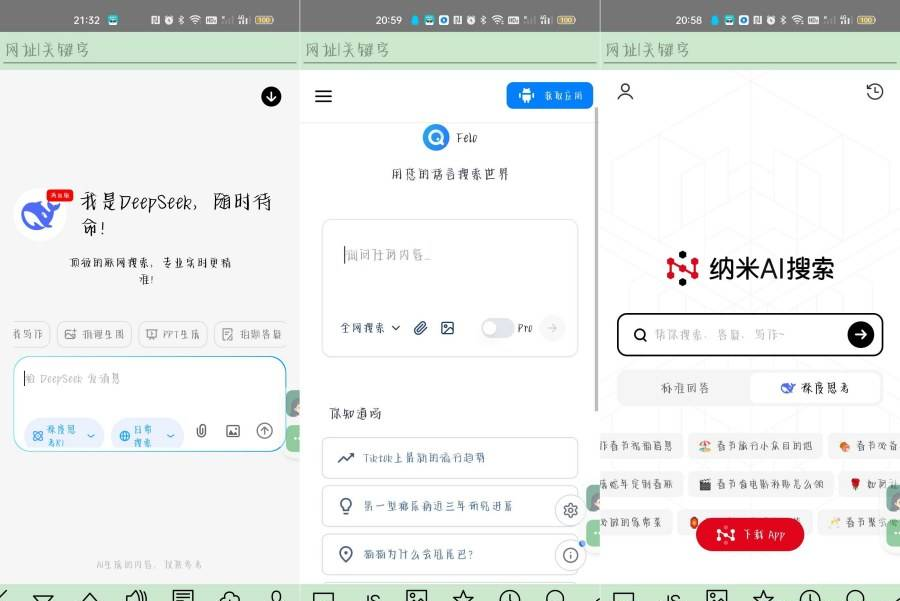Viewport: 900px width, 601px height.
Task: Click the Felo image upload icon
Action: point(448,328)
